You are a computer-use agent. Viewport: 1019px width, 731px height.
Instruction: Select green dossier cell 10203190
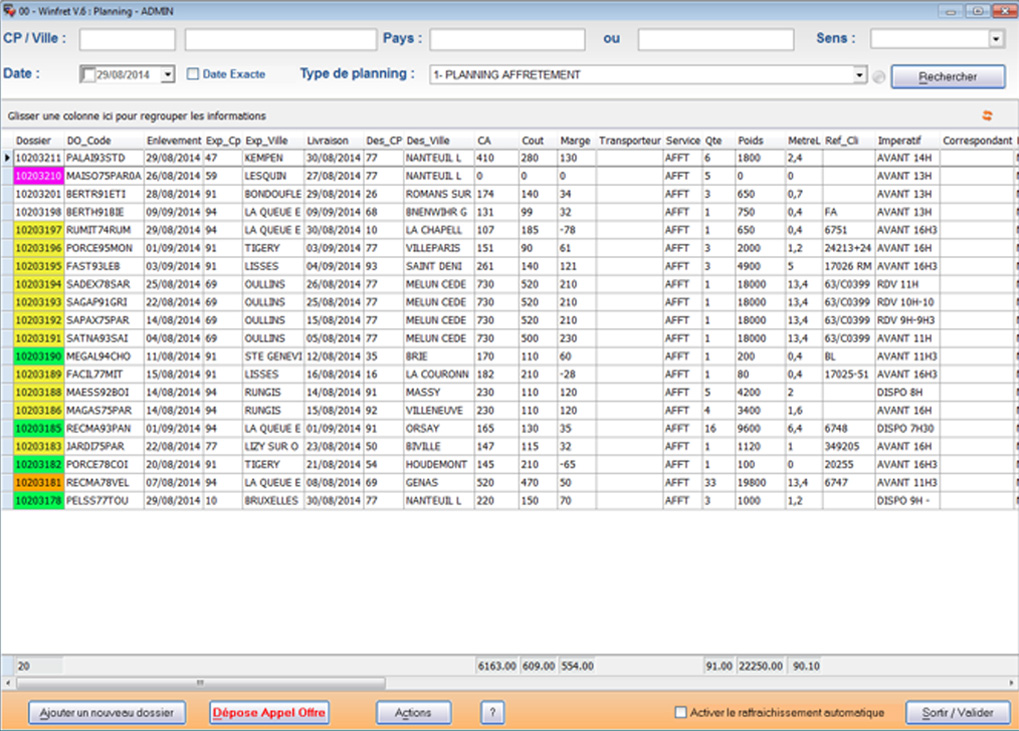[39, 357]
